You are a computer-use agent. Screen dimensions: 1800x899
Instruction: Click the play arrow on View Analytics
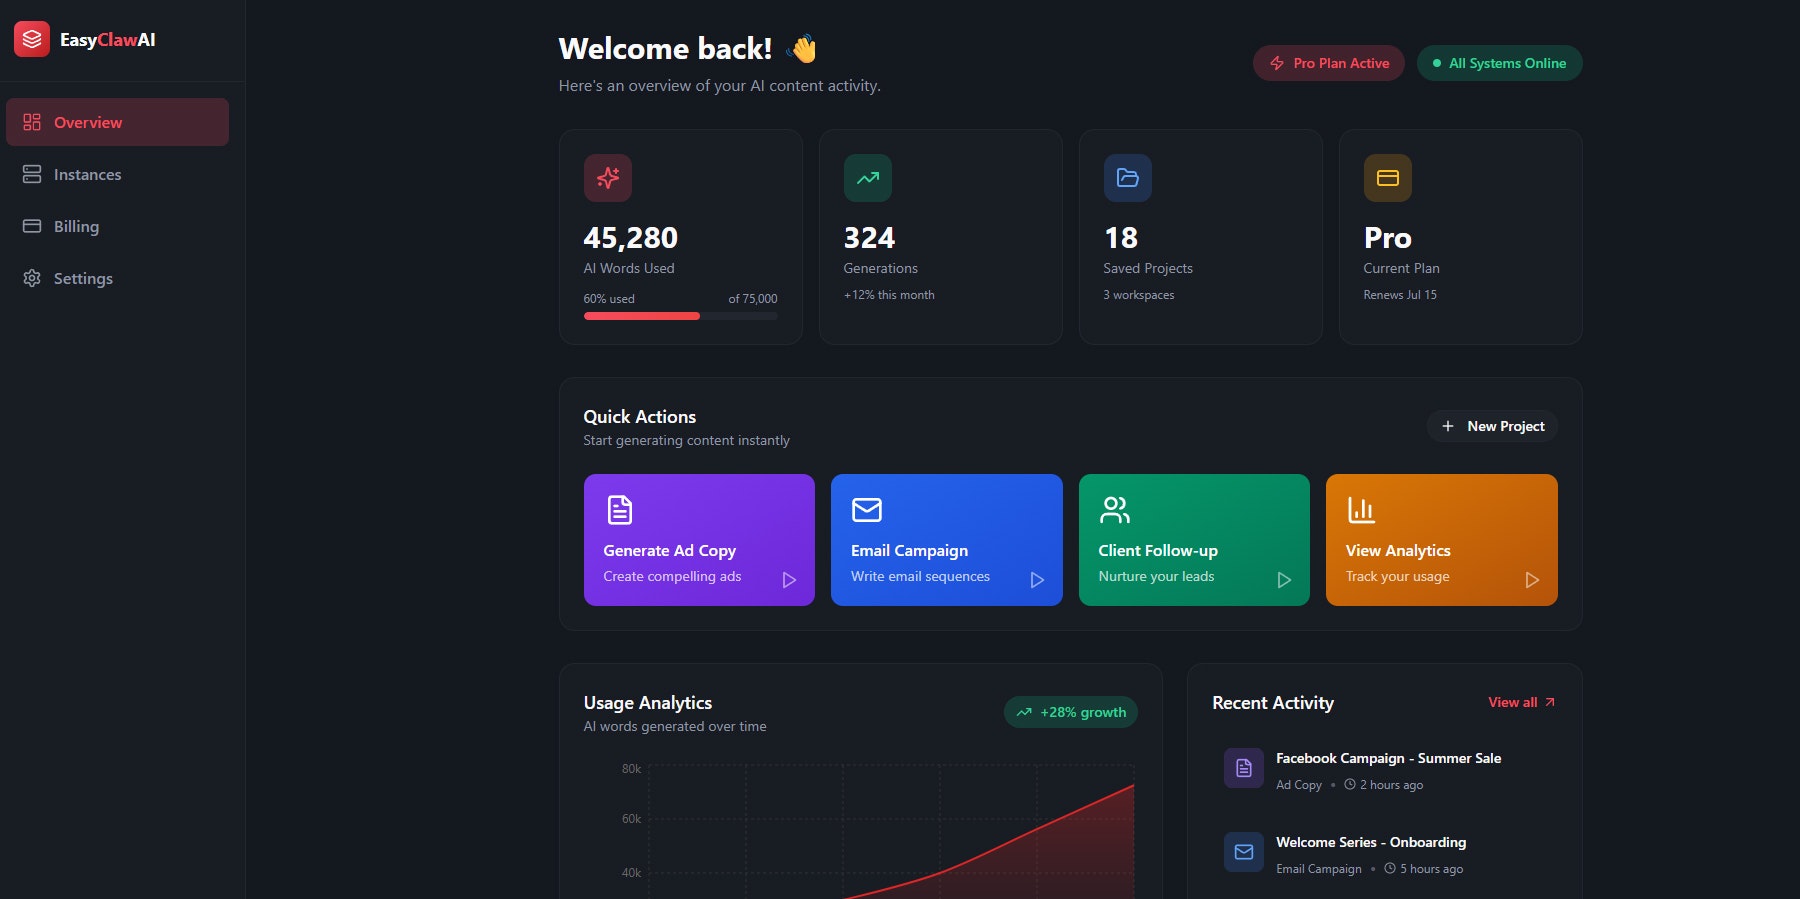pos(1532,580)
